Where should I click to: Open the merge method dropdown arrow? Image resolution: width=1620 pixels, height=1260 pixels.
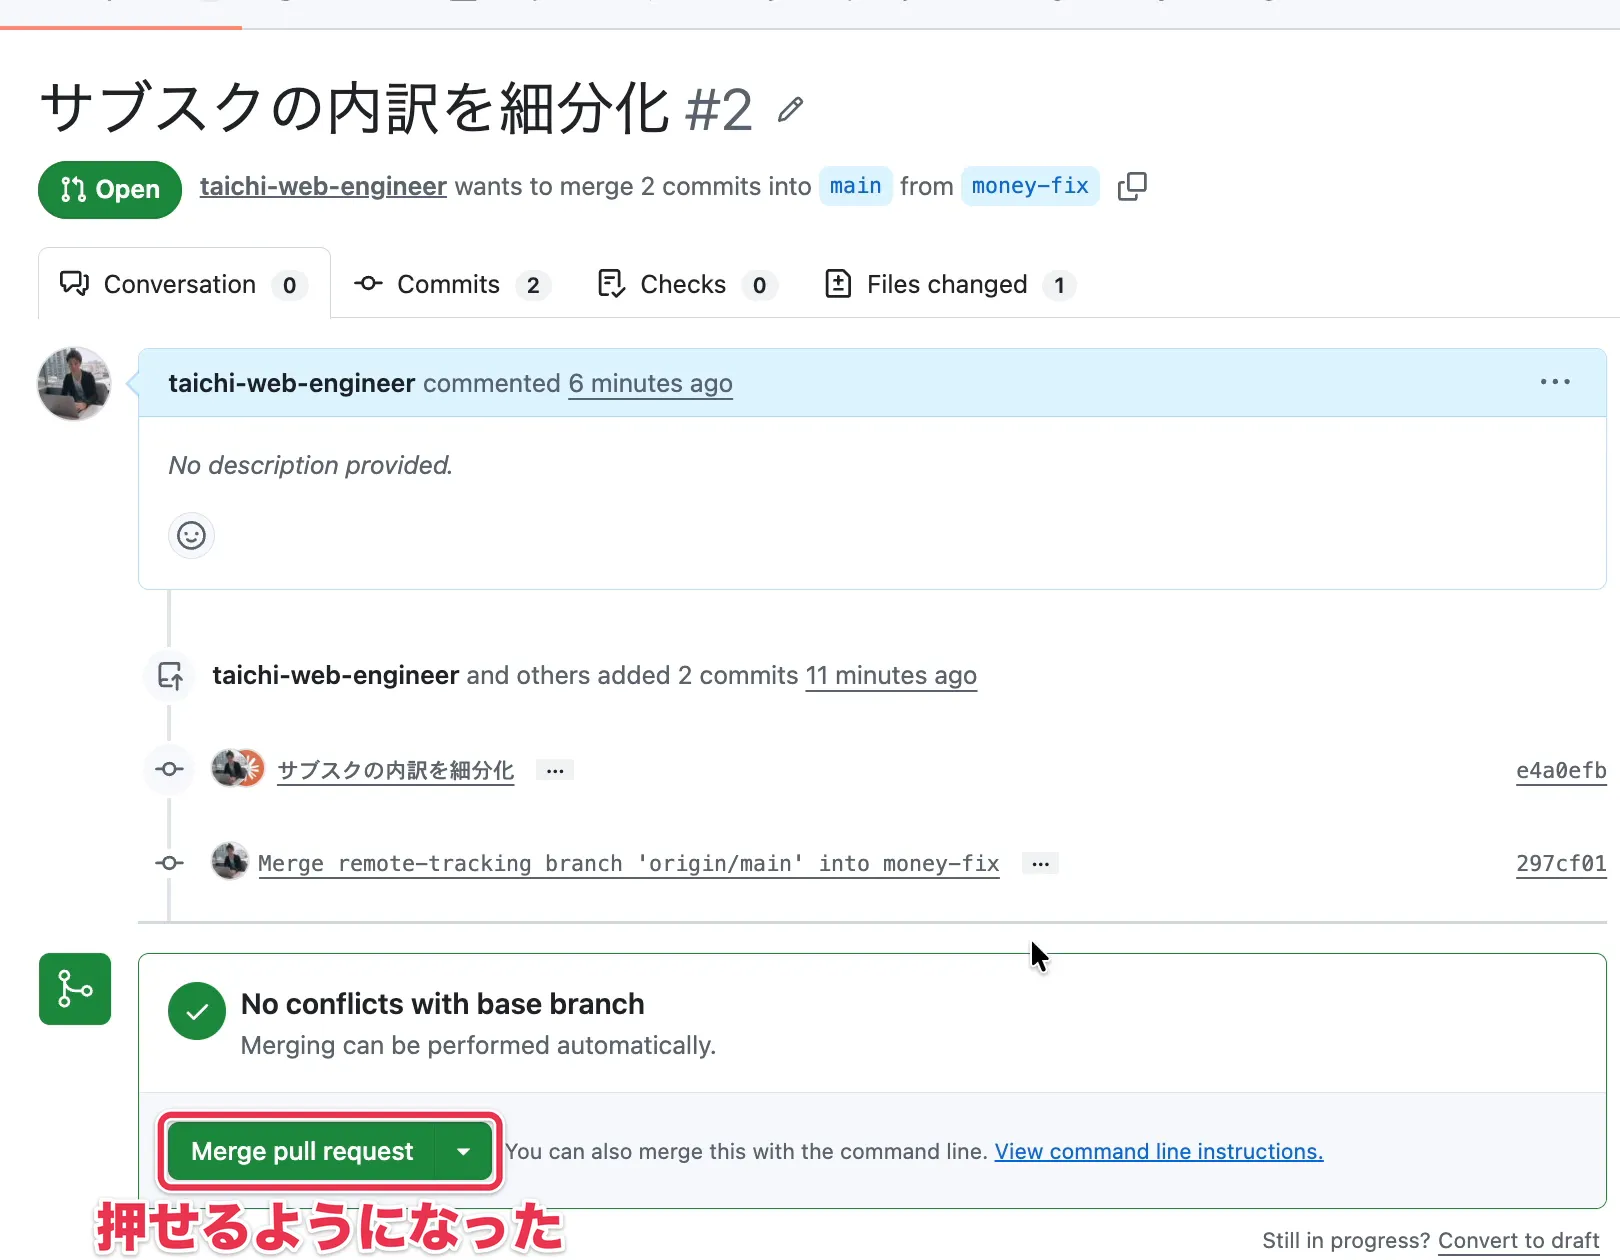[x=464, y=1151]
